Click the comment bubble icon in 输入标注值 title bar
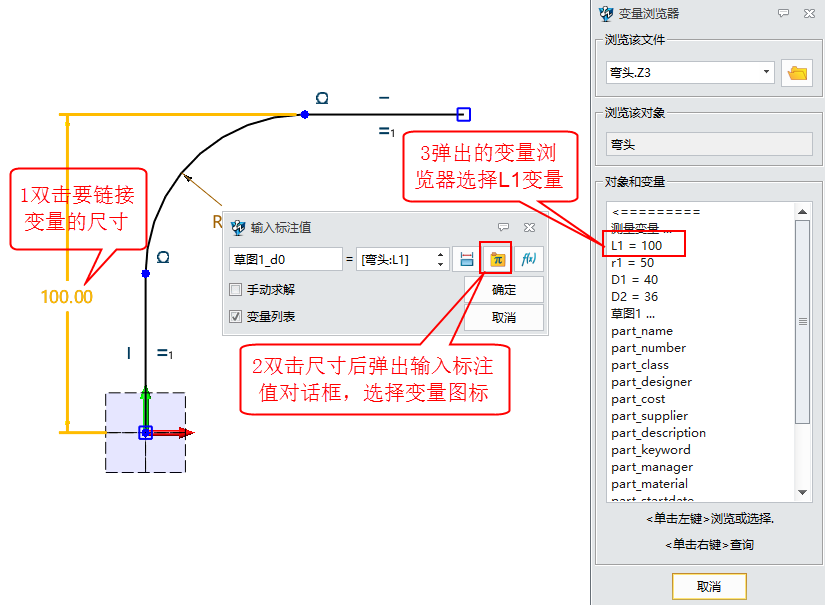 (504, 227)
